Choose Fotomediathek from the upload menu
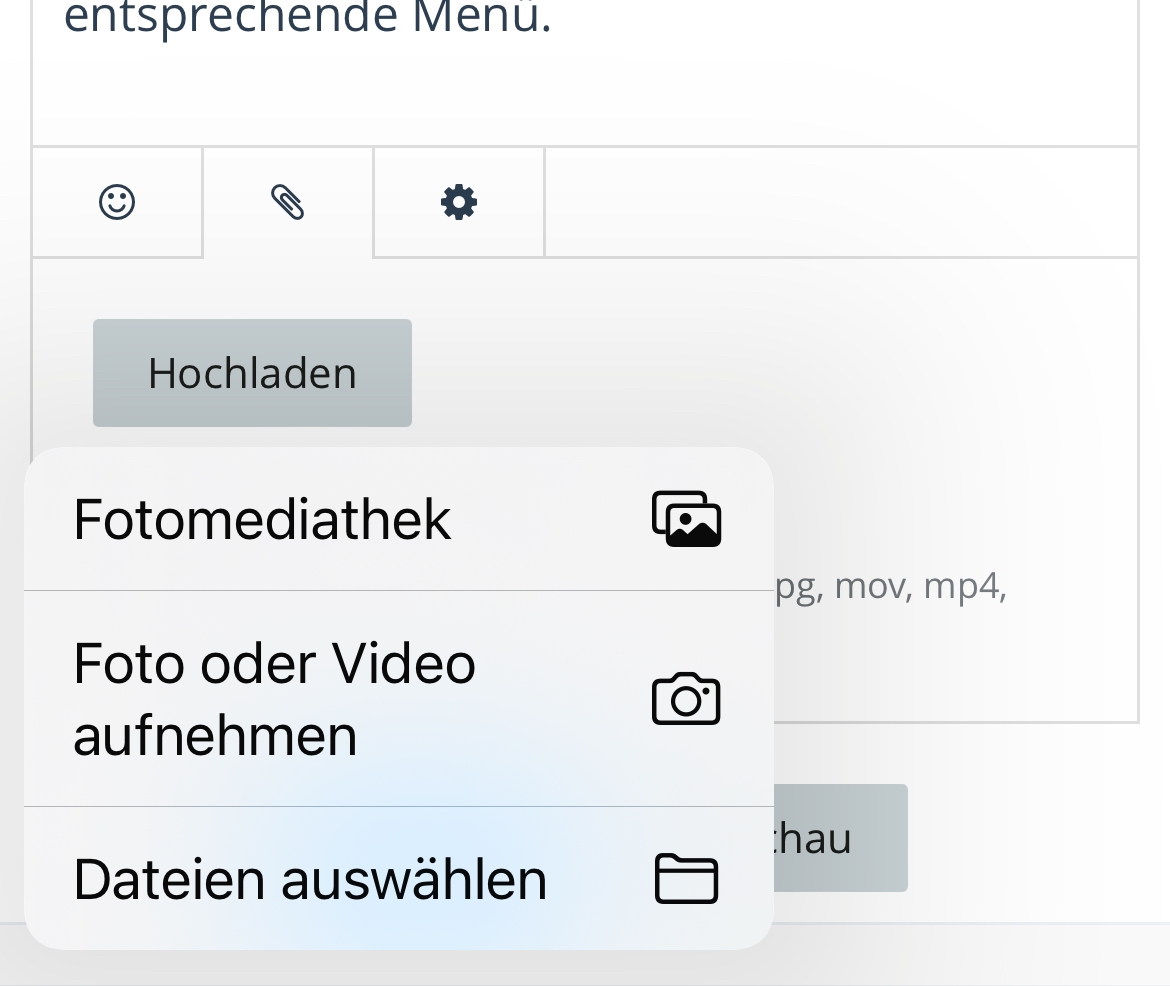 262,519
